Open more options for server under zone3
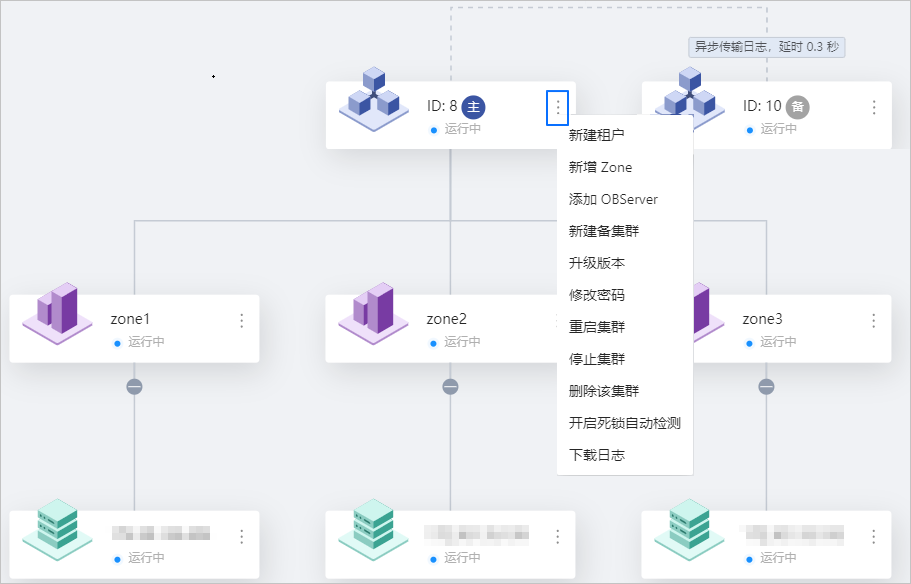This screenshot has width=911, height=584. tap(874, 537)
